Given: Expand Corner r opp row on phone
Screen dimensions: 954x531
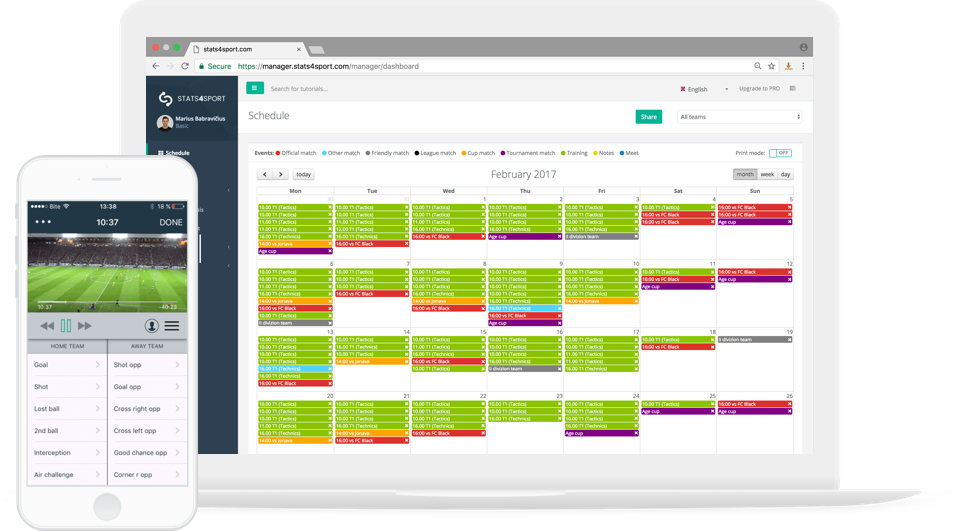Looking at the screenshot, I should (x=147, y=474).
